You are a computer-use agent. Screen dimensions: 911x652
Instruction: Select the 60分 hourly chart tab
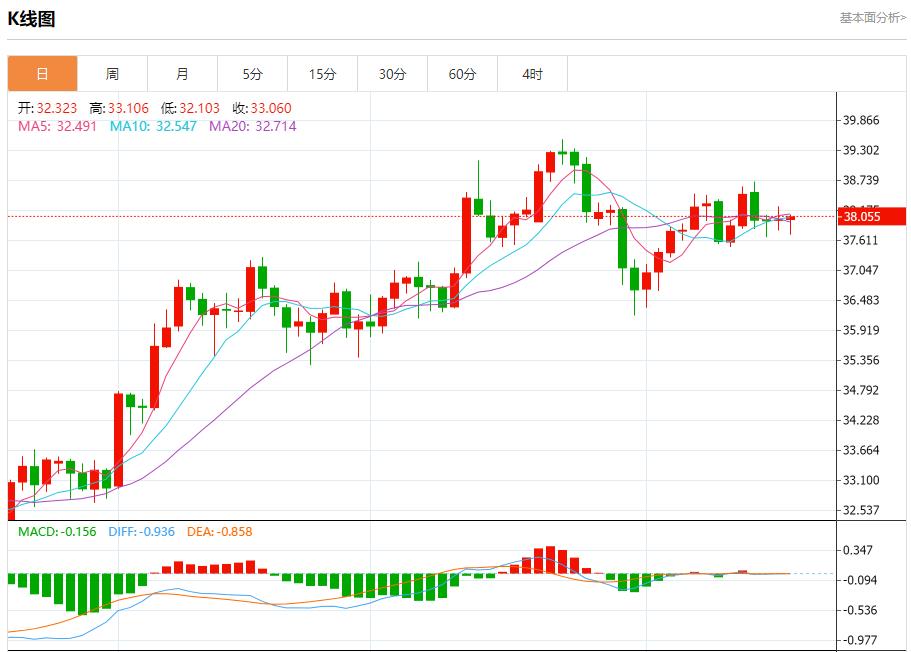[463, 73]
